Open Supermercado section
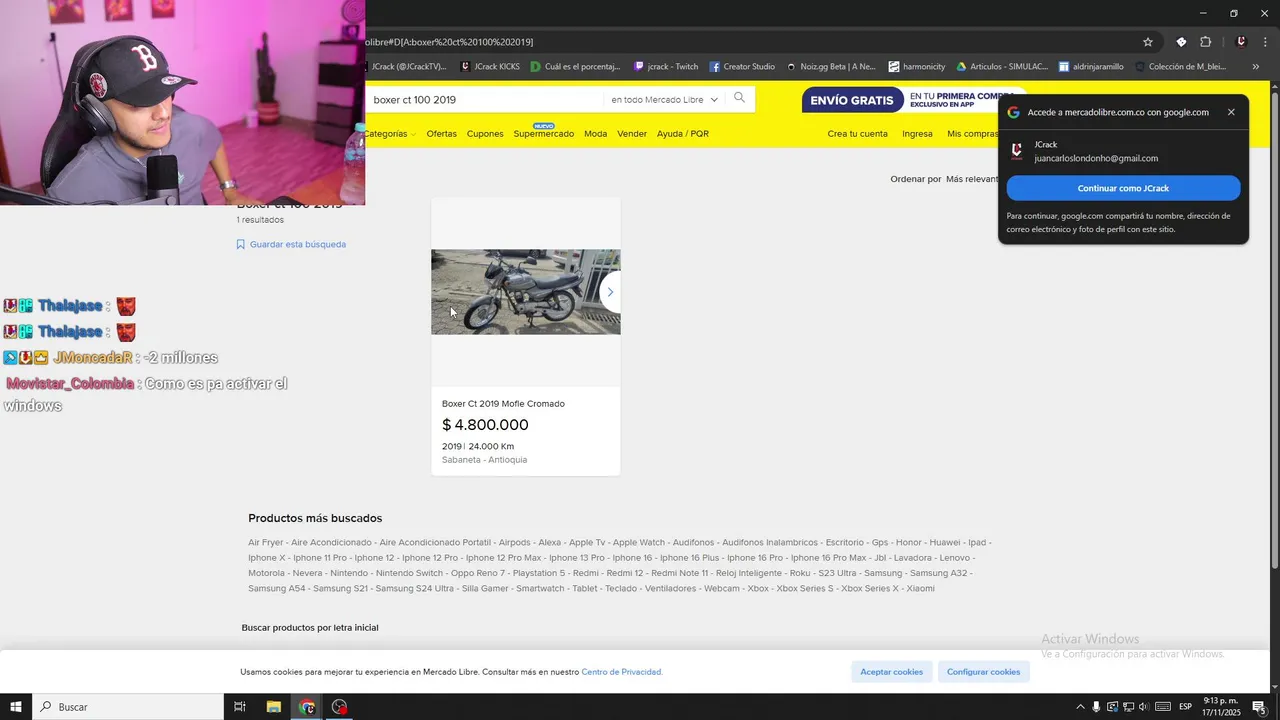This screenshot has height=720, width=1280. click(x=544, y=134)
